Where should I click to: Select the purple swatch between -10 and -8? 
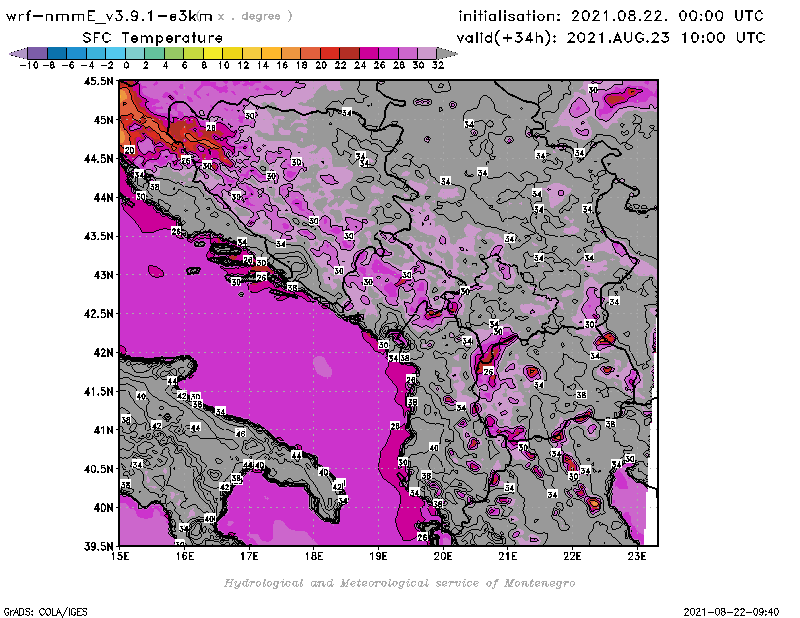pos(37,53)
